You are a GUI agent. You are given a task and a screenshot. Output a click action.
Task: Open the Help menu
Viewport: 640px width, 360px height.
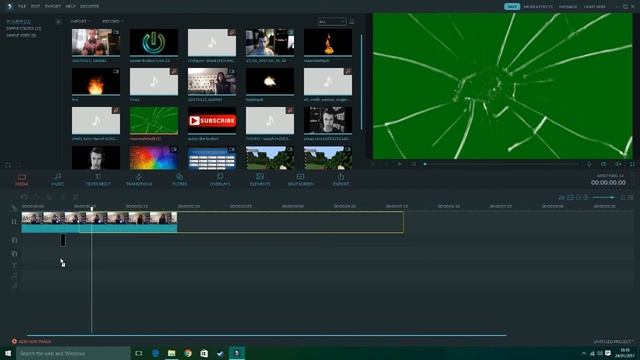[71, 7]
